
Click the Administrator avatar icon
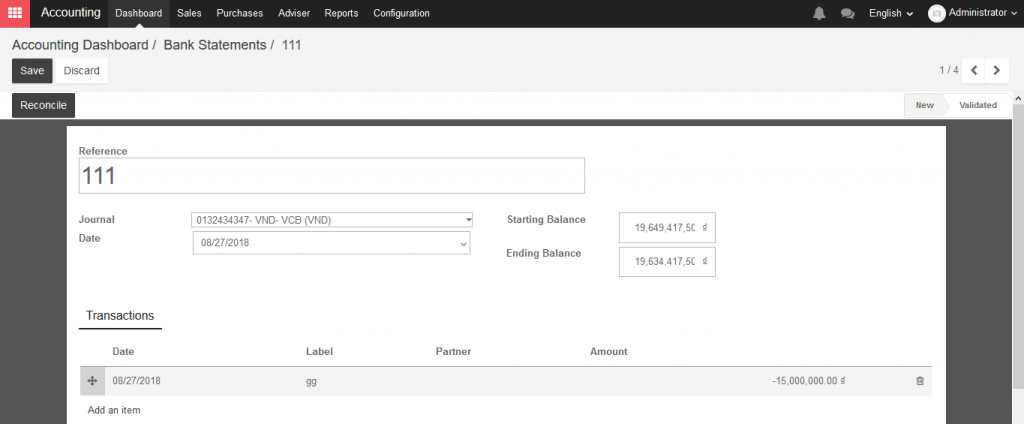(936, 13)
